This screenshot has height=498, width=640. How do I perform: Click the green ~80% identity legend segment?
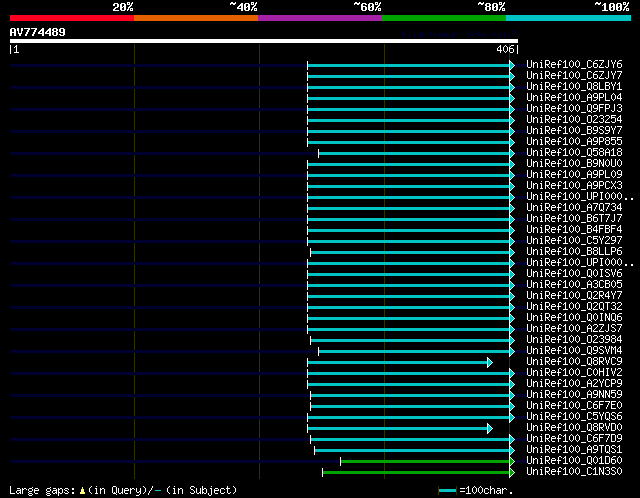coord(444,18)
